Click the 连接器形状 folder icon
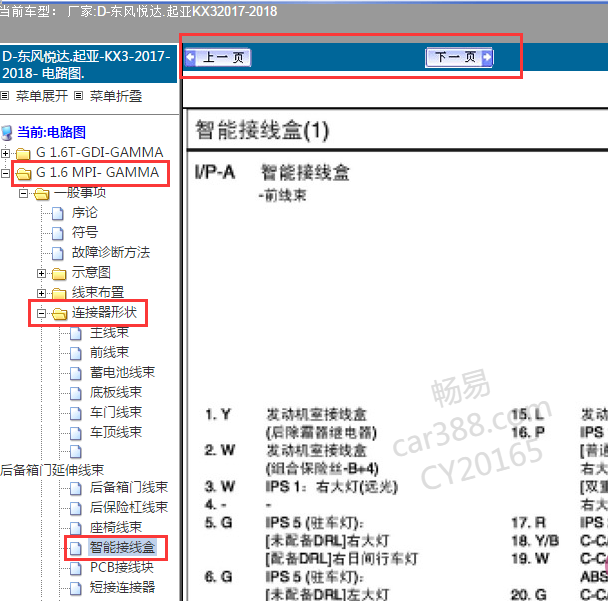 tap(59, 314)
